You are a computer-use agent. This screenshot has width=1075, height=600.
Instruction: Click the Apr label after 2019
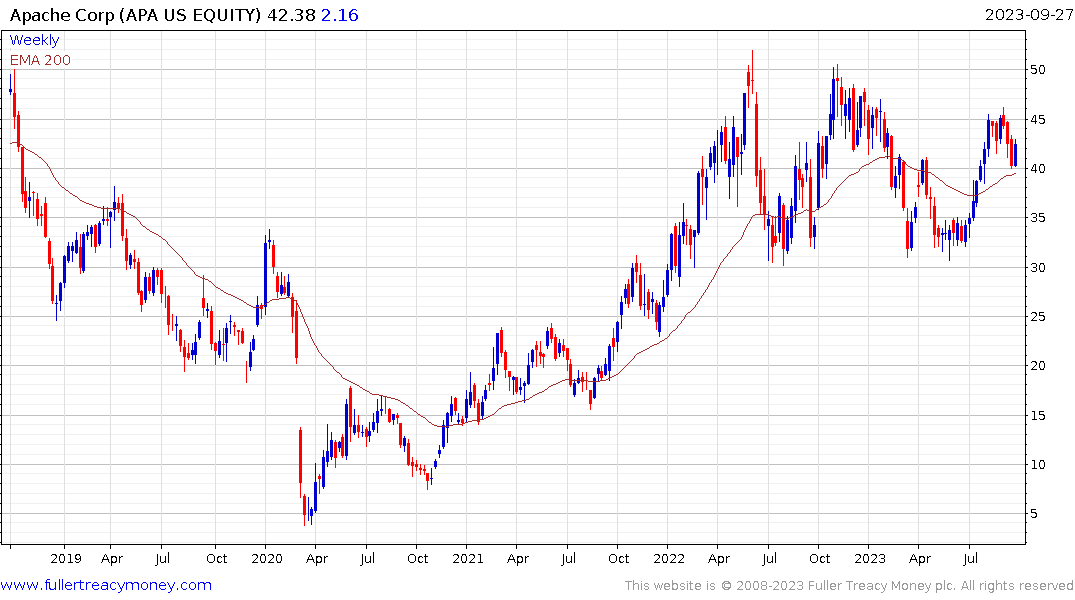(x=112, y=559)
